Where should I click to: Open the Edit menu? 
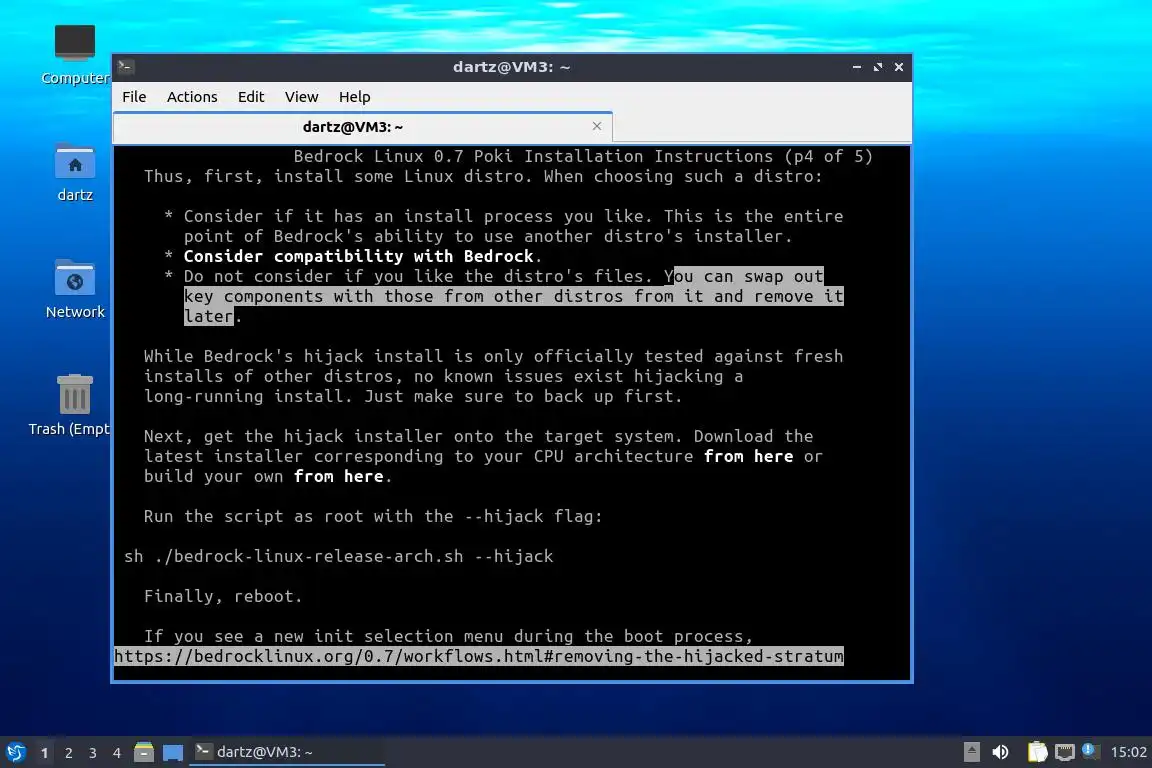click(x=251, y=97)
